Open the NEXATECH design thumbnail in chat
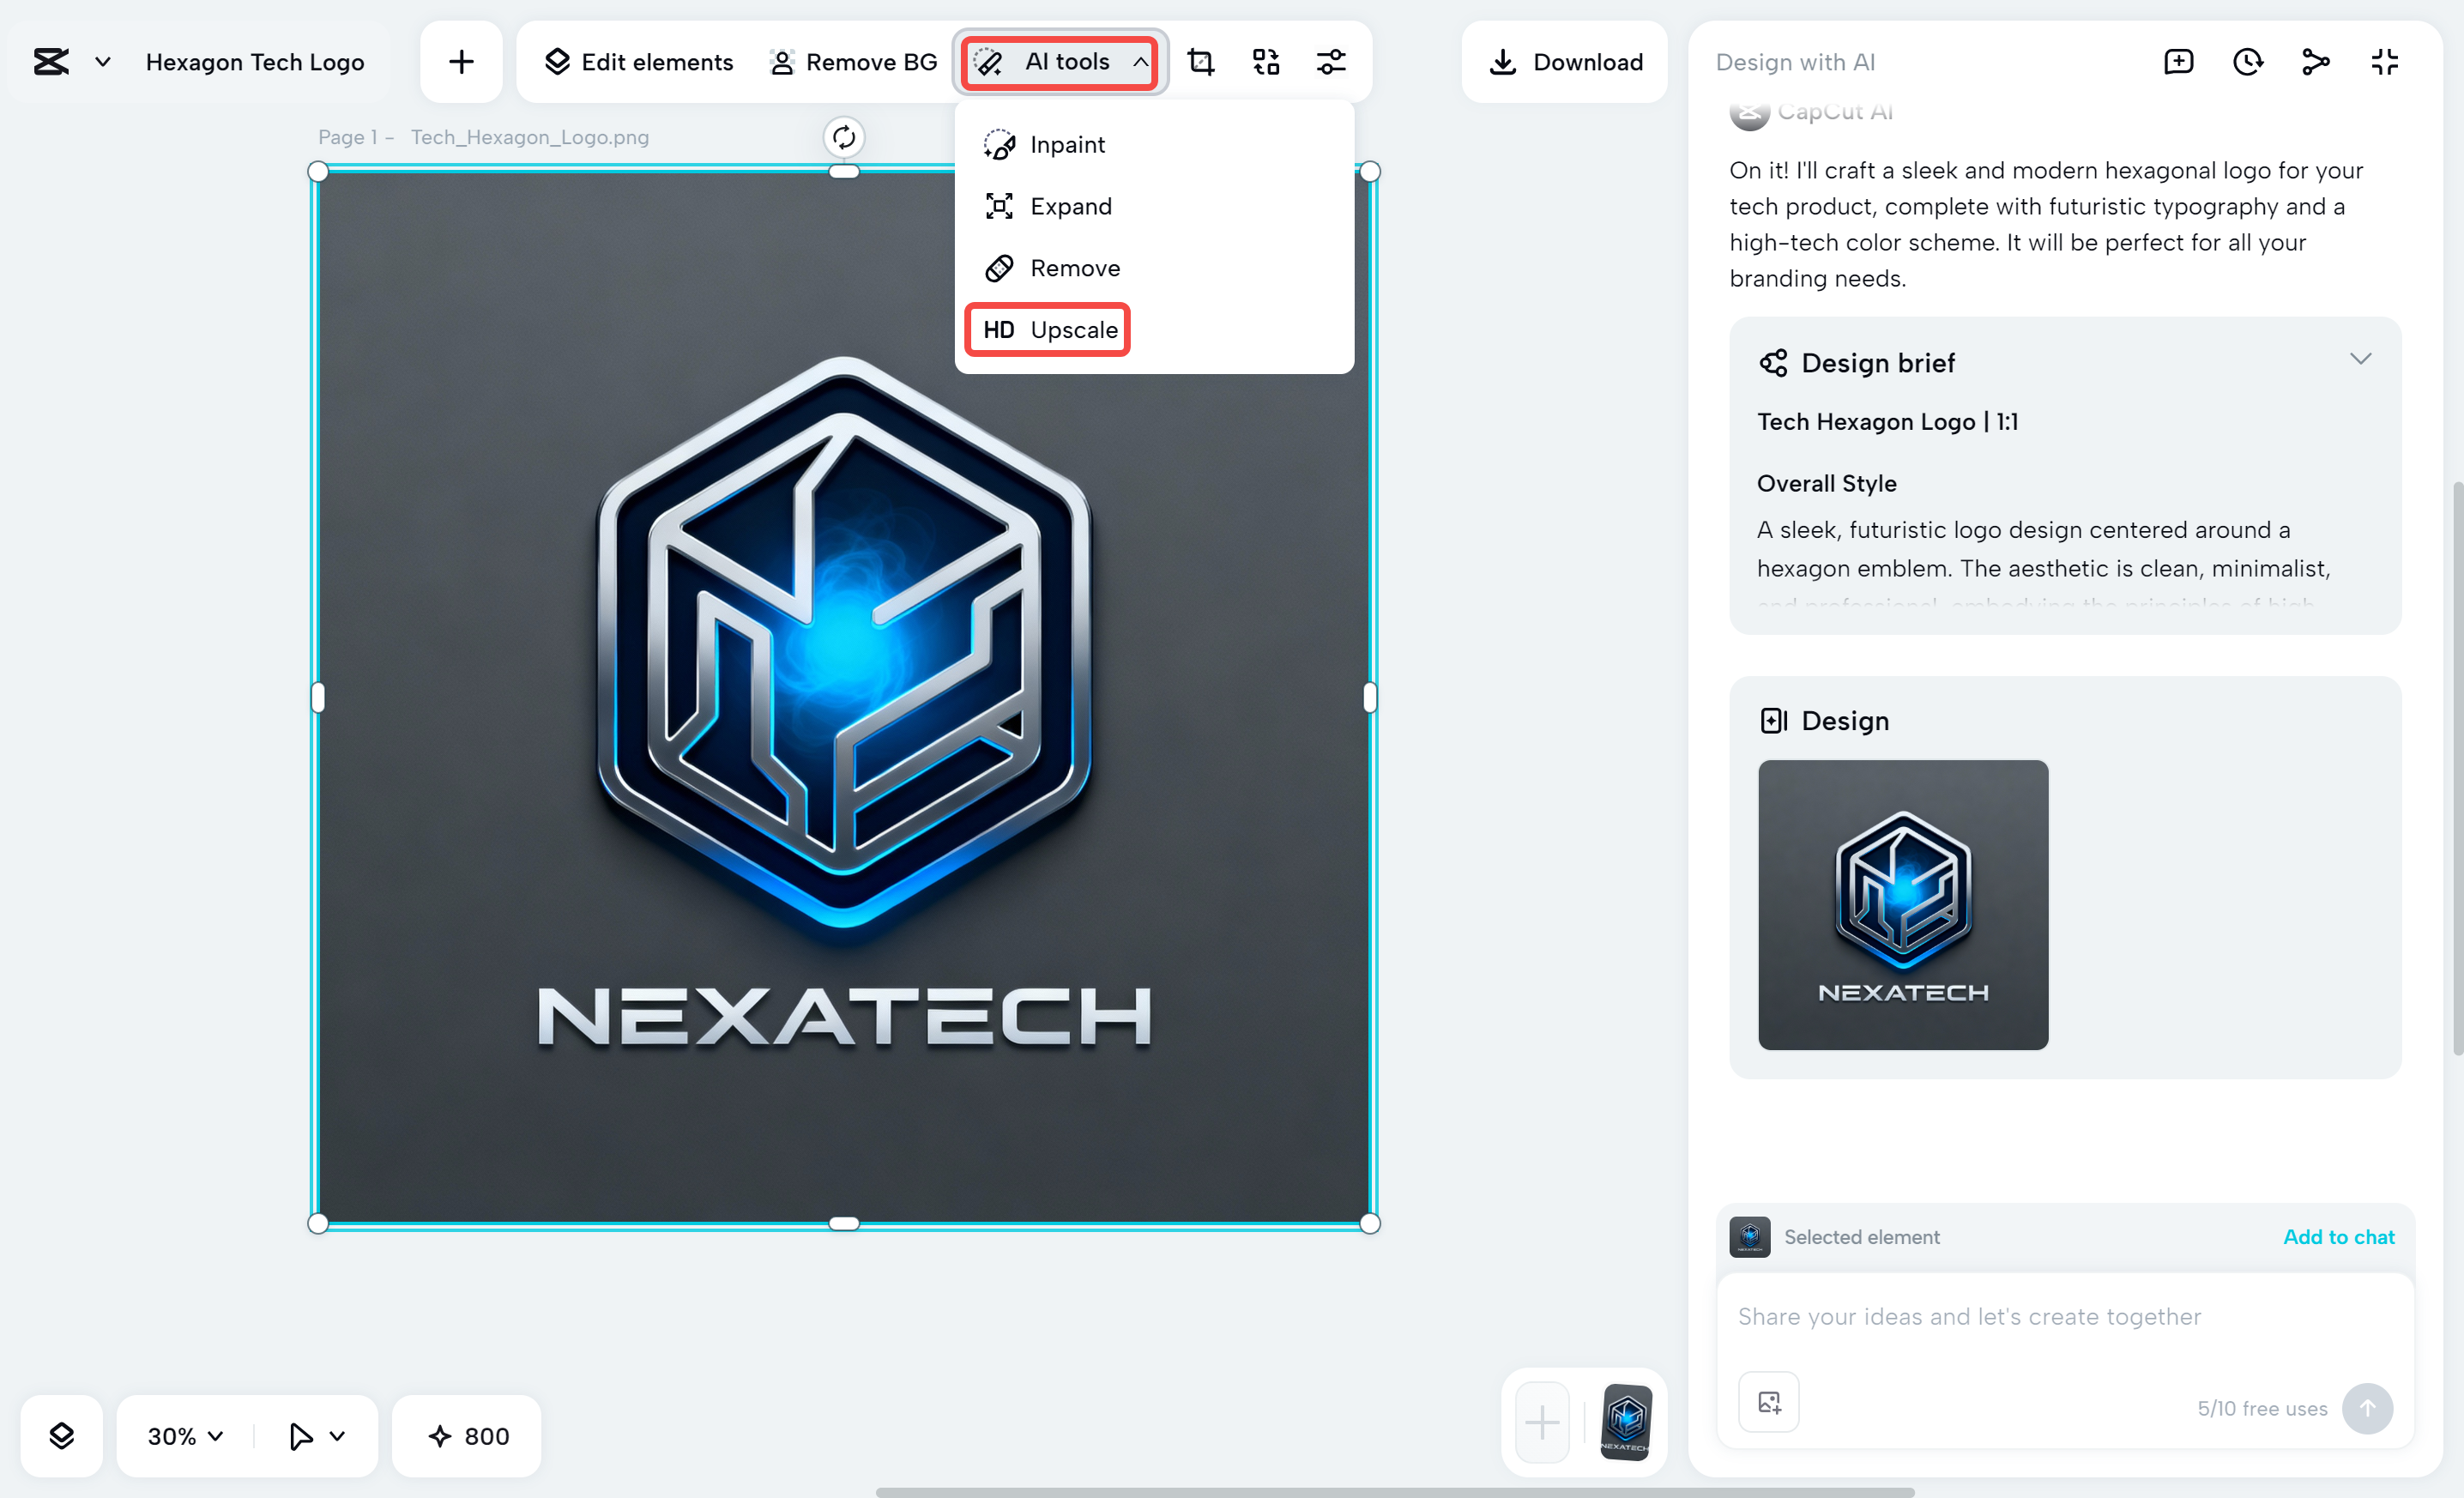Image resolution: width=2464 pixels, height=1498 pixels. (1903, 905)
